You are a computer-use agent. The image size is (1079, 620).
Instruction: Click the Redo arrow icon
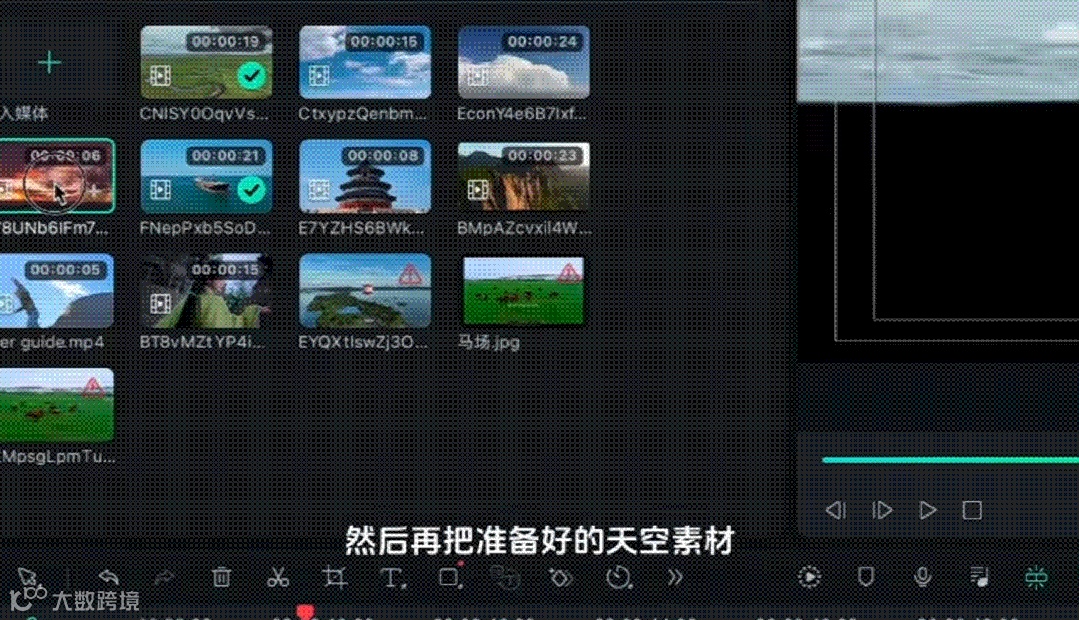point(162,576)
